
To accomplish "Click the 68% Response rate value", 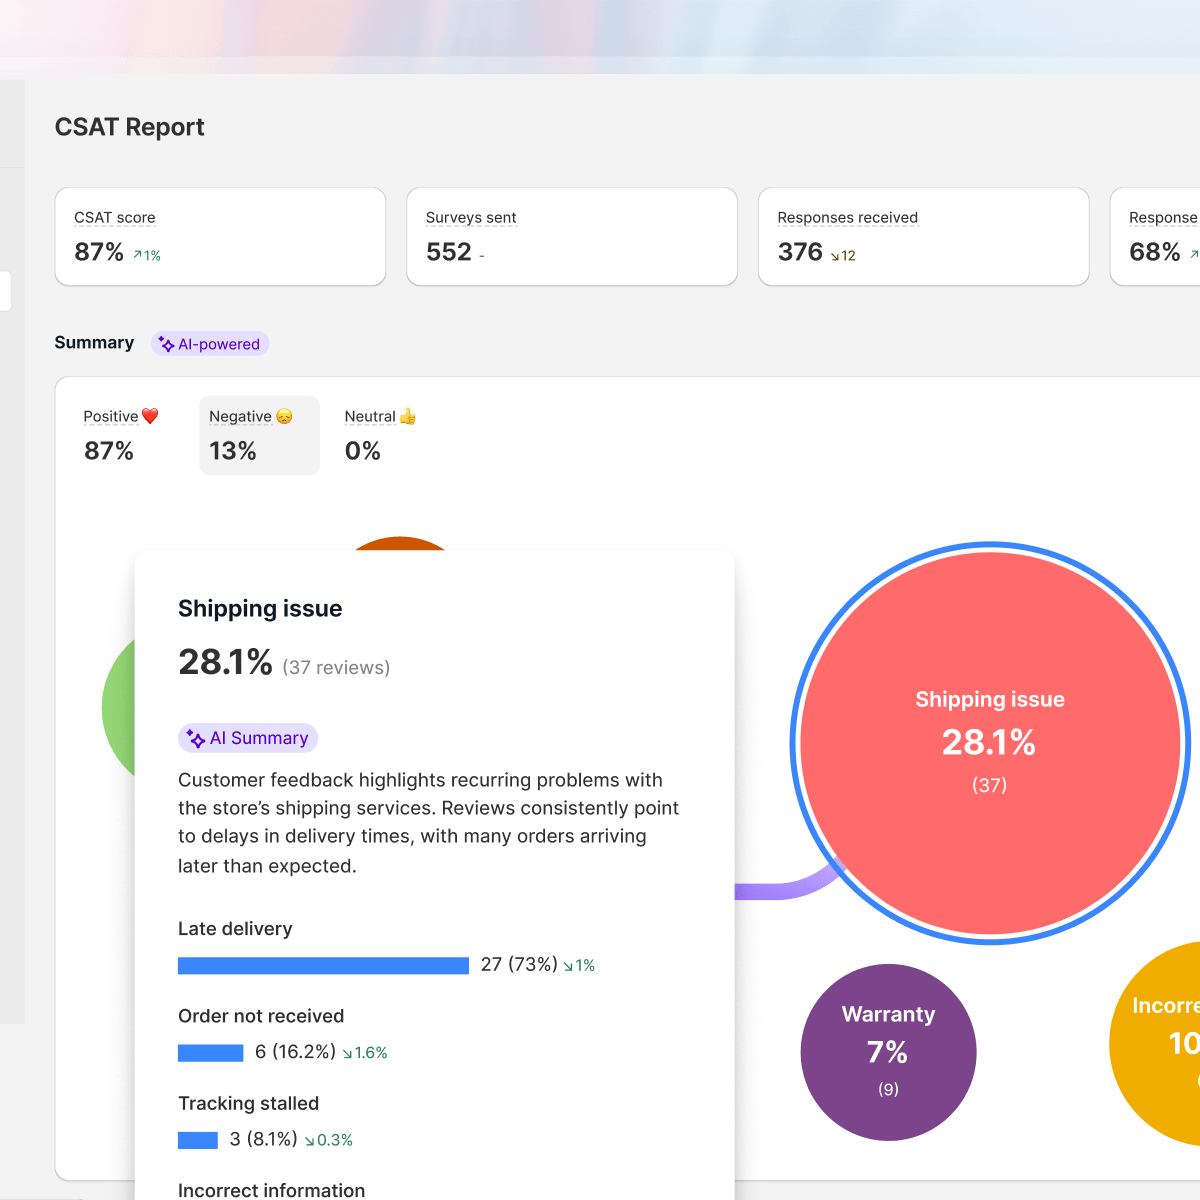I will pos(1155,252).
